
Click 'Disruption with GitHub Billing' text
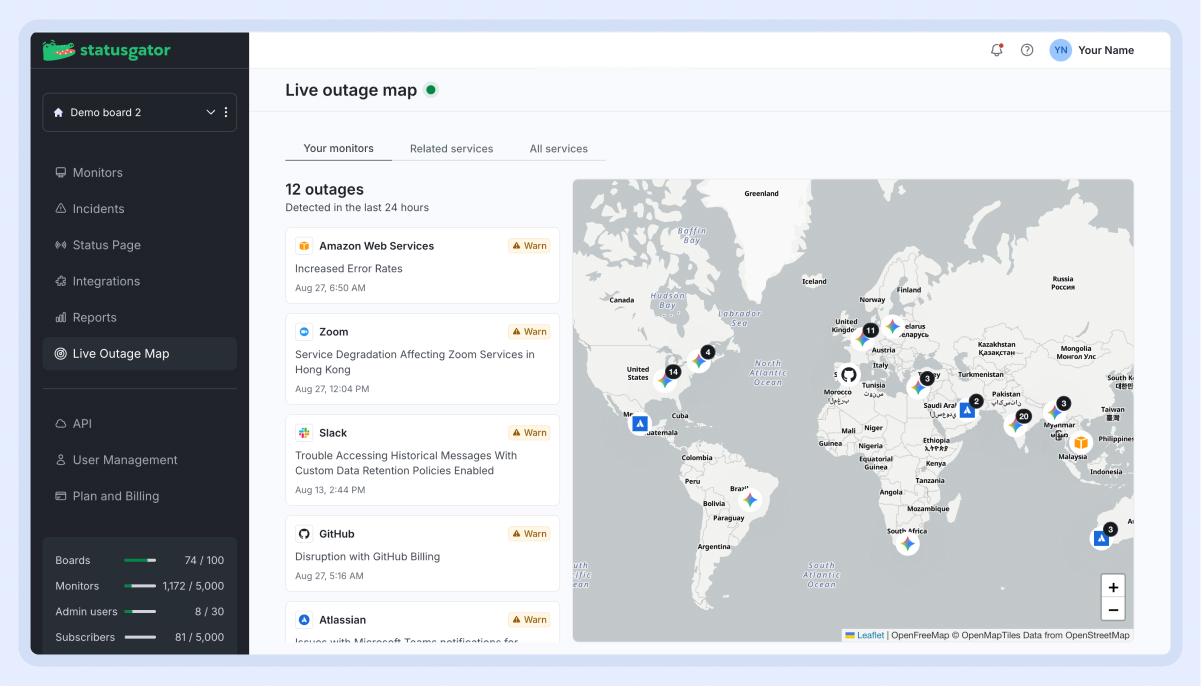click(368, 556)
